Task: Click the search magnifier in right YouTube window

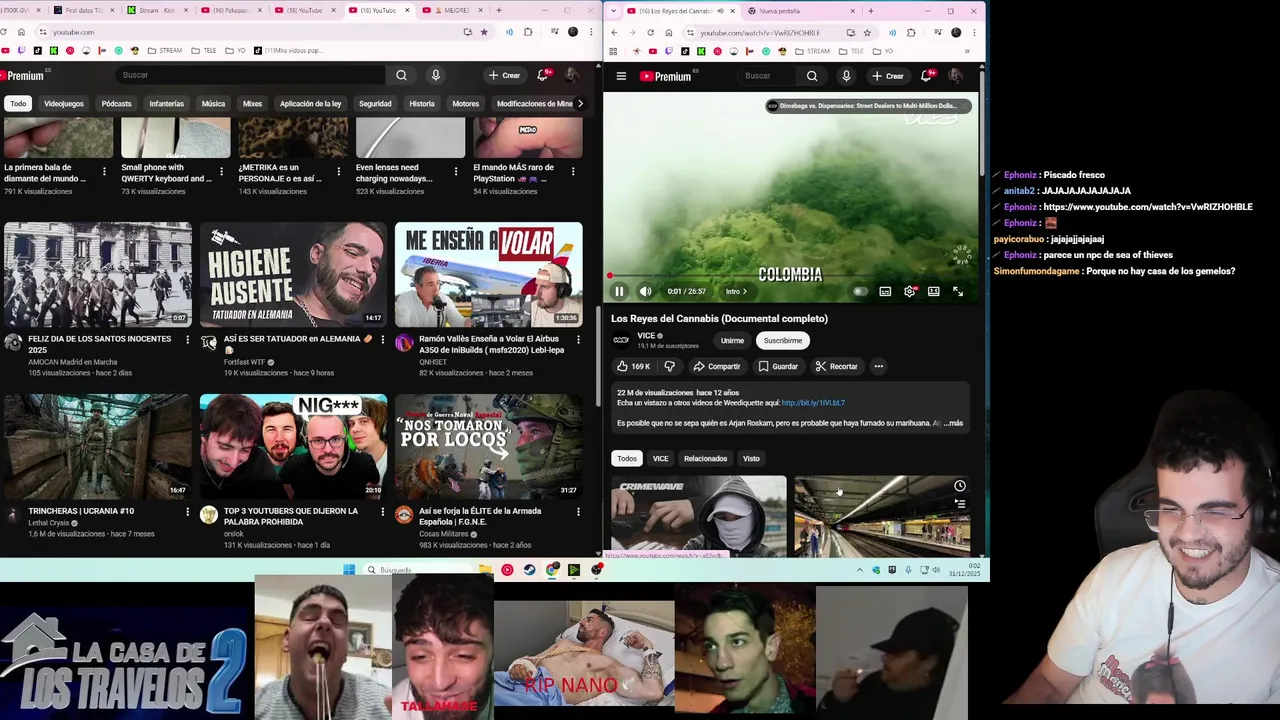Action: tap(812, 76)
